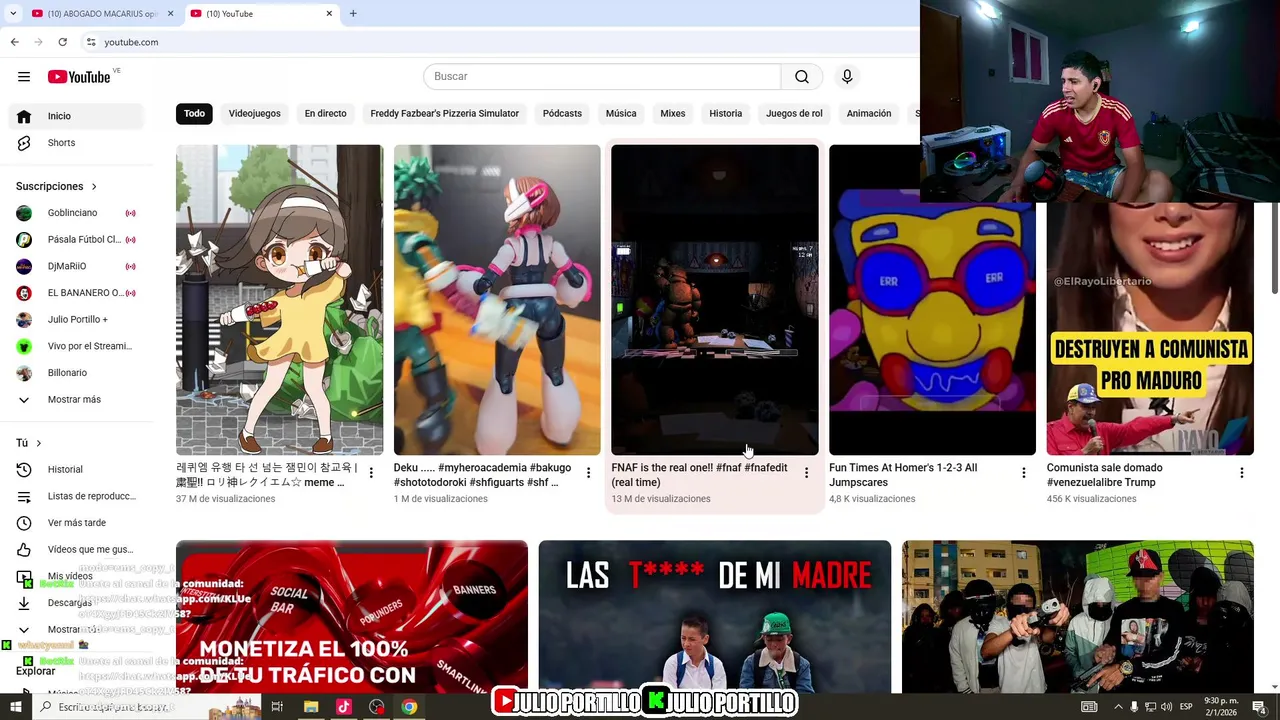Switch to the YouTube browser tab
This screenshot has width=1280, height=720.
pyautogui.click(x=260, y=13)
